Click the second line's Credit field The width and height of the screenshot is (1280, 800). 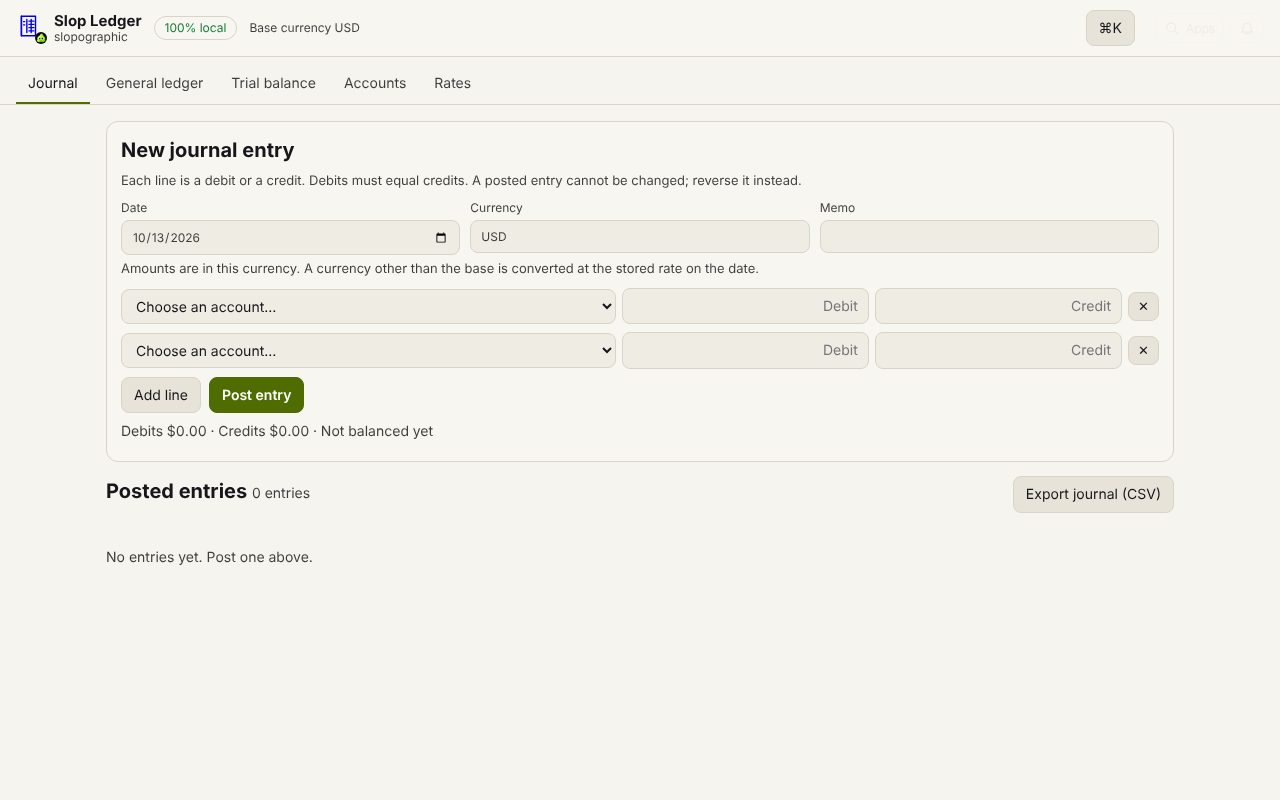(998, 350)
